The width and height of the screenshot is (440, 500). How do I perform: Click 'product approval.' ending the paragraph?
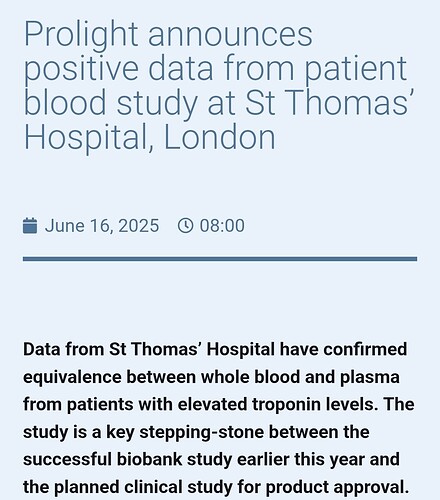coord(337,488)
